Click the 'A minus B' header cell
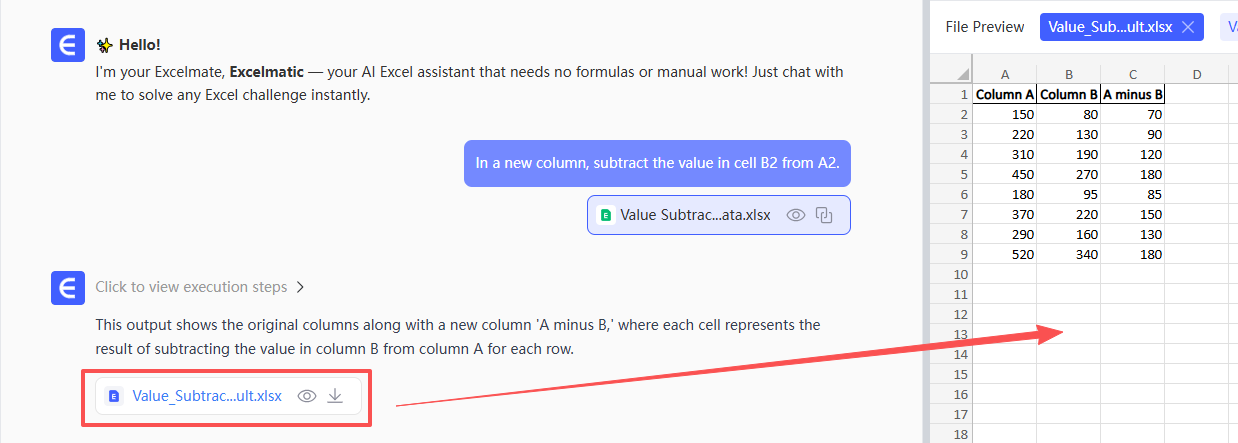Viewport: 1238px width, 443px height. point(1132,95)
